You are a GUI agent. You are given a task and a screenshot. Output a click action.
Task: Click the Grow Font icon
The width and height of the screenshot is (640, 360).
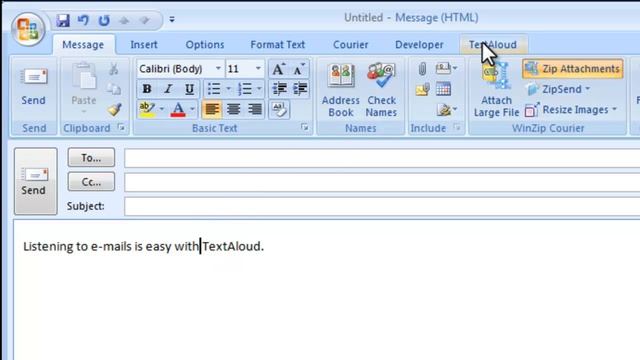pos(278,69)
